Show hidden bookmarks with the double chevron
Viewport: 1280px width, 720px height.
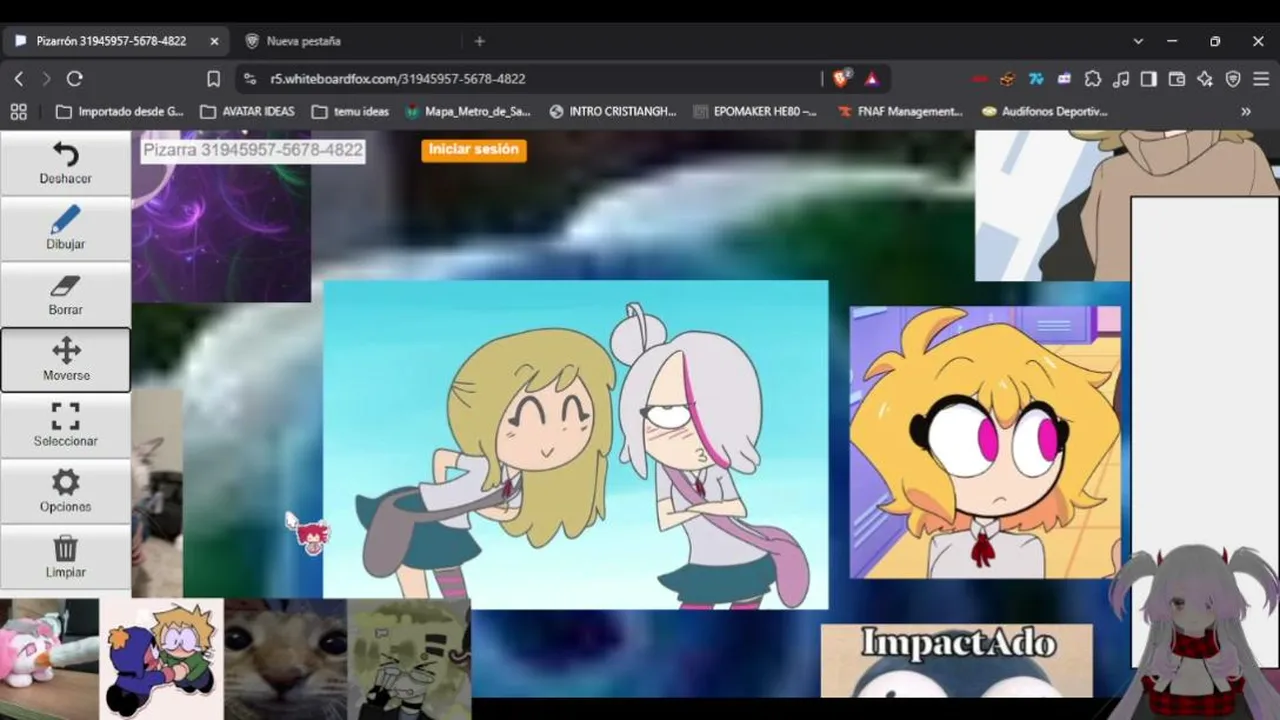[1246, 112]
